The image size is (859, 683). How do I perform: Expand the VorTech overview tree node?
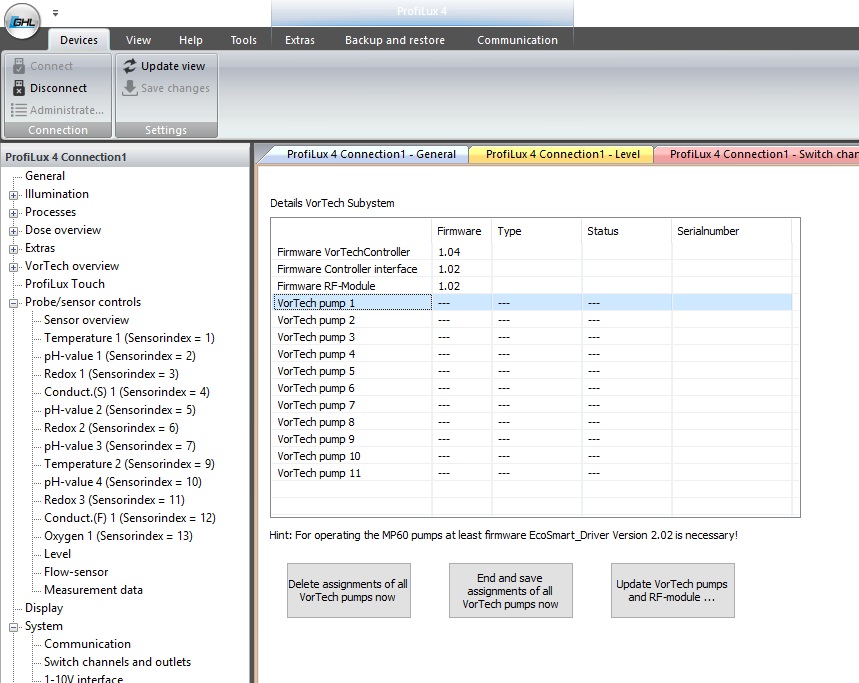13,267
